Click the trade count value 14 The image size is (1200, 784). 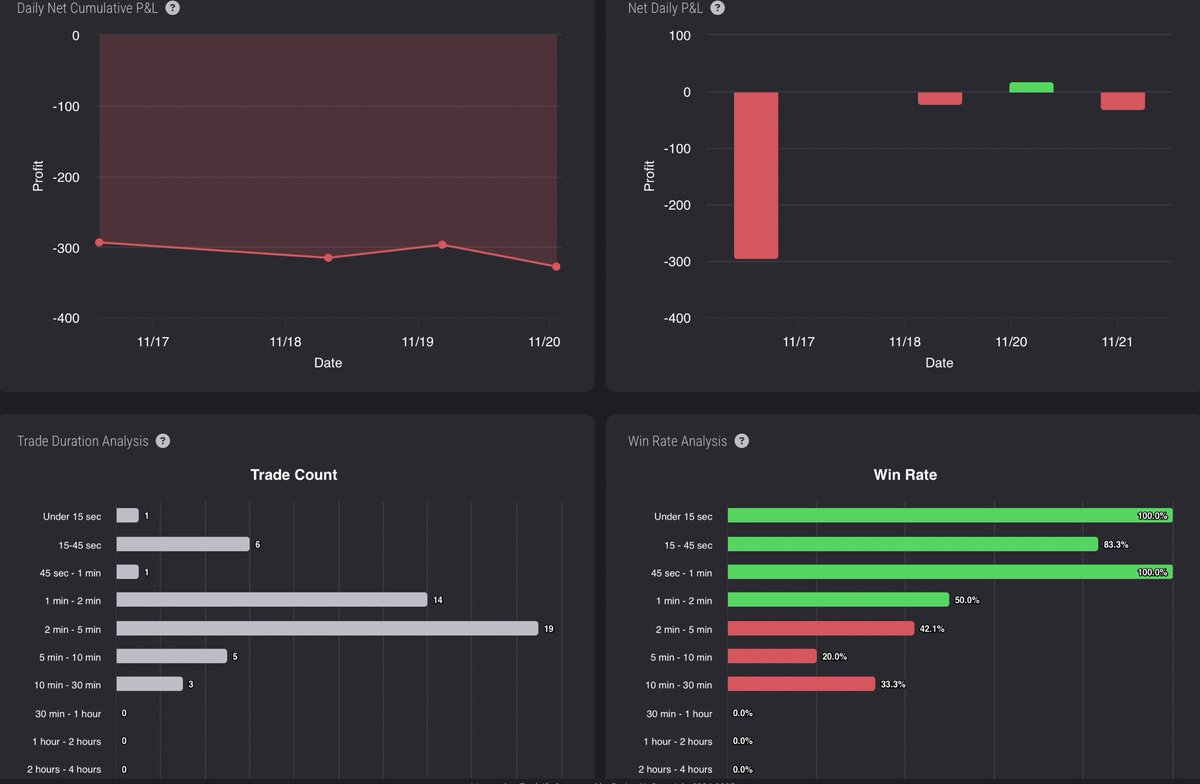(437, 600)
